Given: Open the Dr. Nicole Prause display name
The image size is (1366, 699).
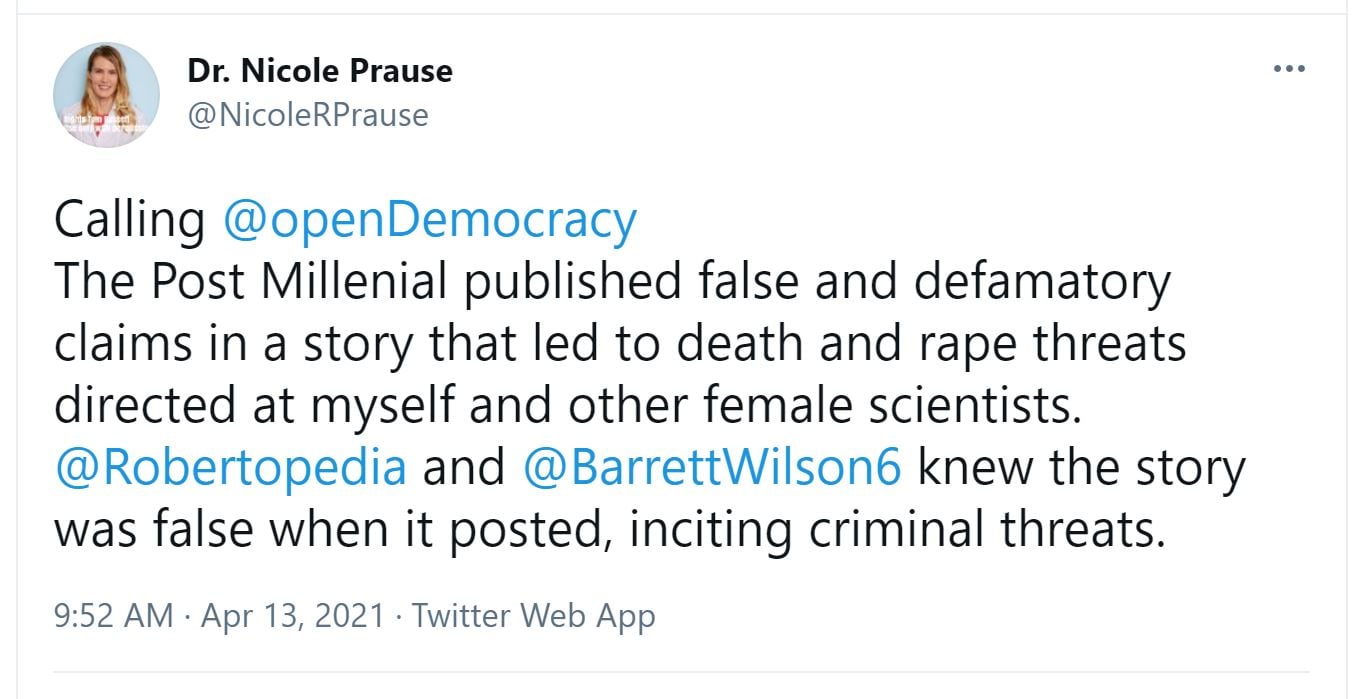Looking at the screenshot, I should (x=319, y=71).
